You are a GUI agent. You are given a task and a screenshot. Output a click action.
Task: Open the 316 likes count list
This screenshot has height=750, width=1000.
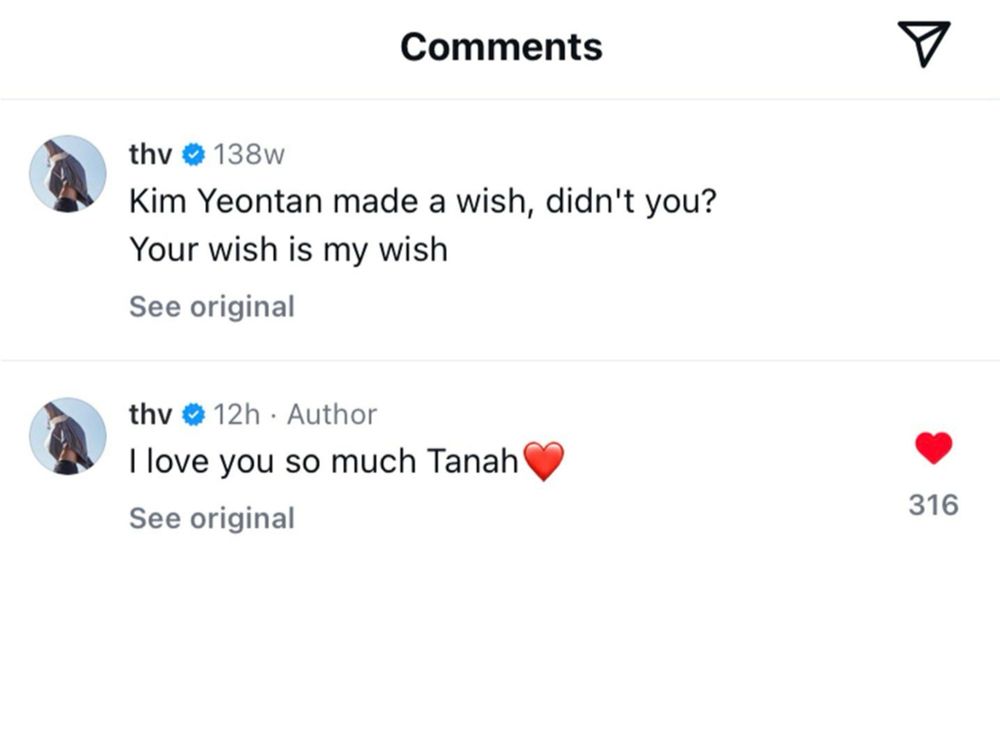(934, 504)
